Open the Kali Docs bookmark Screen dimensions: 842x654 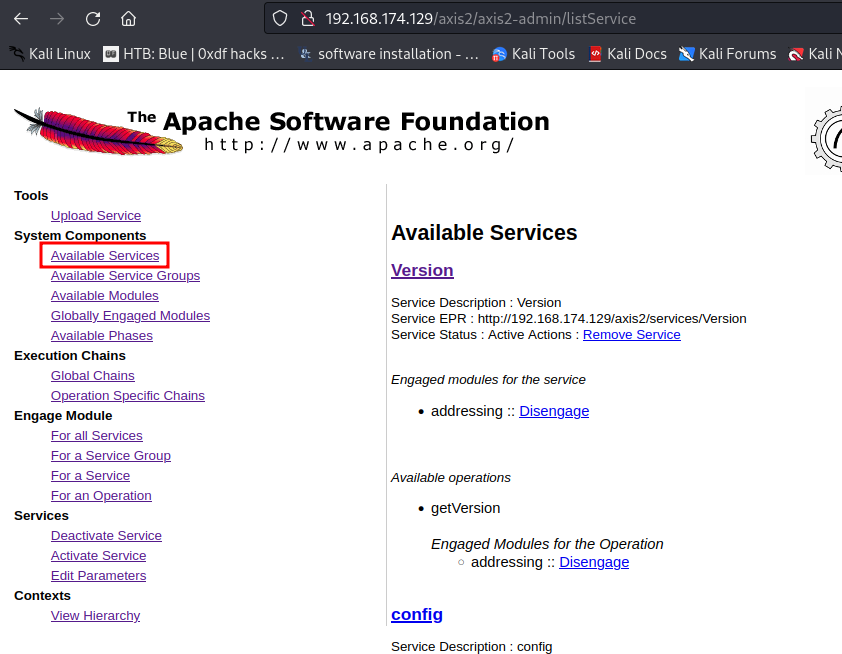(x=627, y=54)
